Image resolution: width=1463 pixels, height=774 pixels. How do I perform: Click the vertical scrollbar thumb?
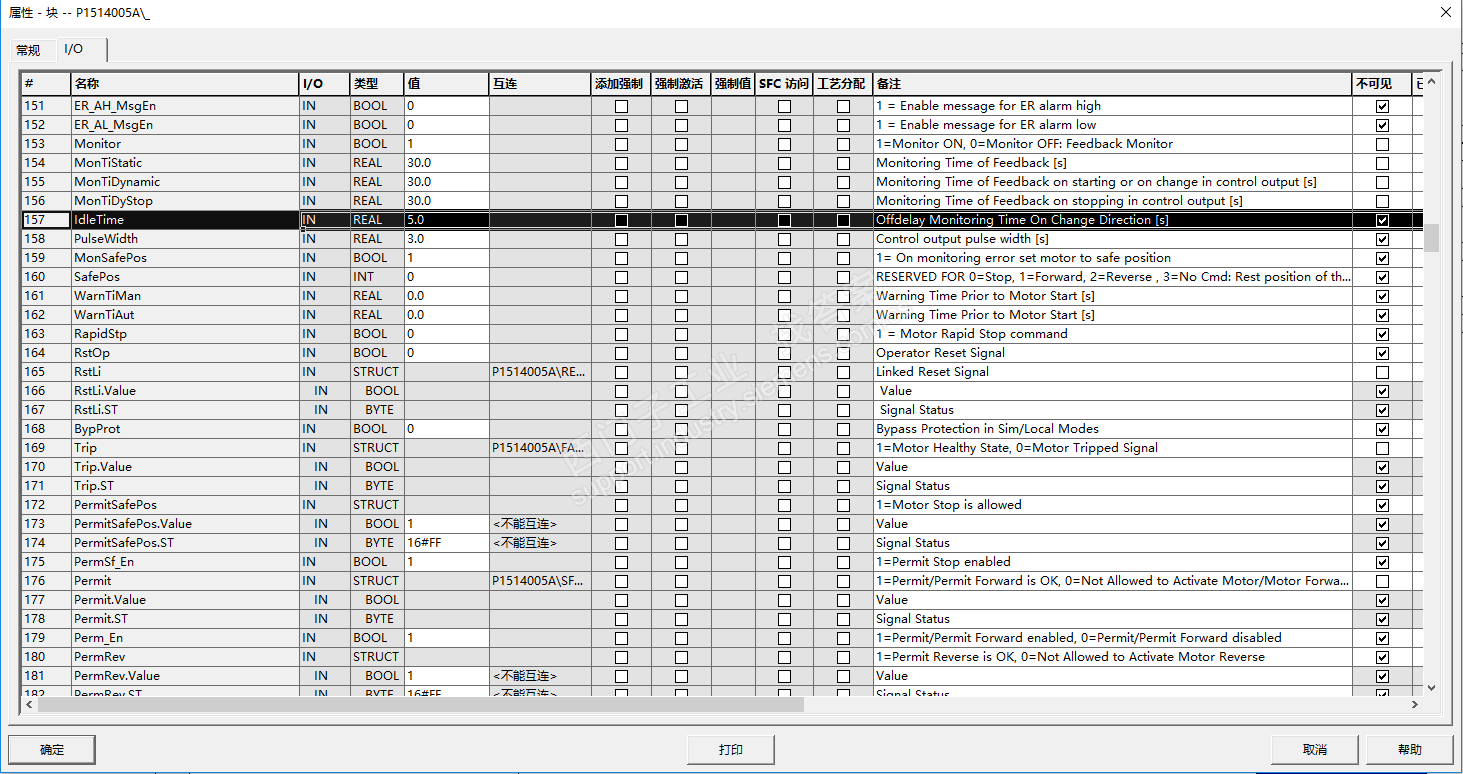point(1431,237)
